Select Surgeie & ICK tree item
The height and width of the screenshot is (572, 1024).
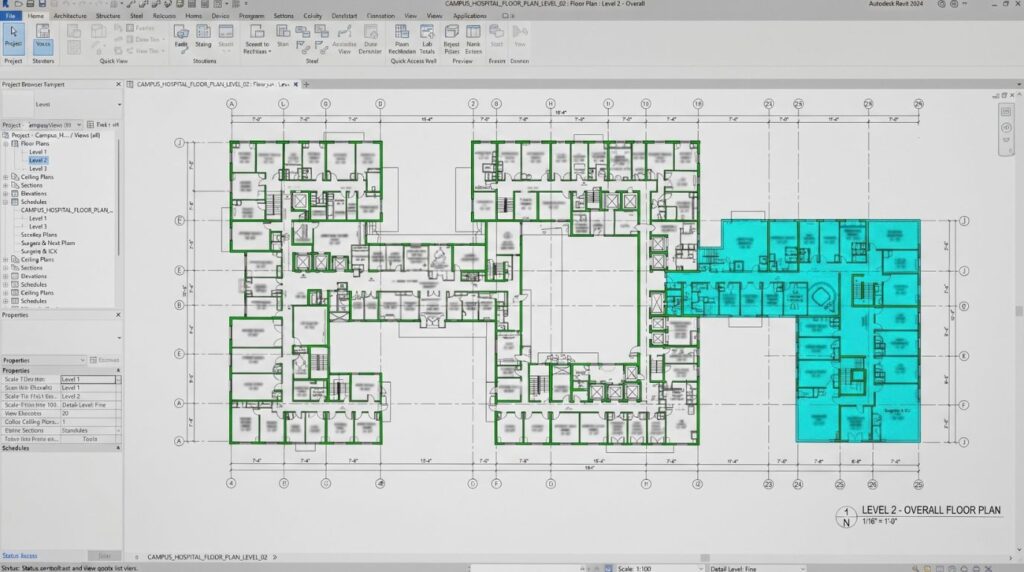39,251
